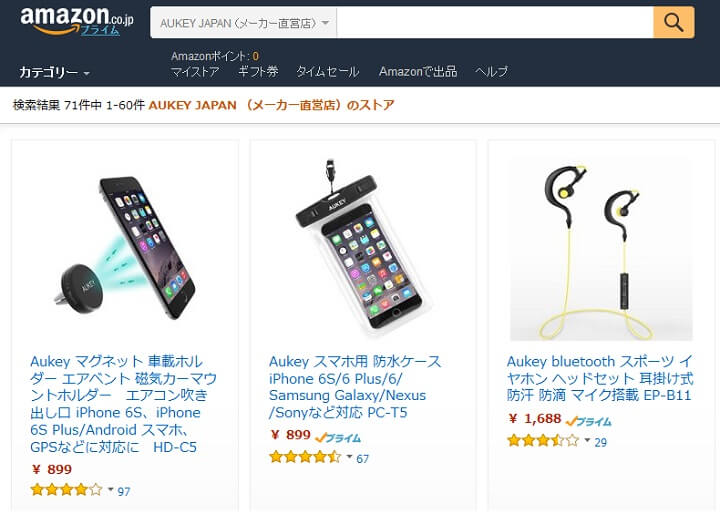Click the Prime badge beside ¥899 waterproof case
This screenshot has width=720, height=514.
tap(338, 438)
